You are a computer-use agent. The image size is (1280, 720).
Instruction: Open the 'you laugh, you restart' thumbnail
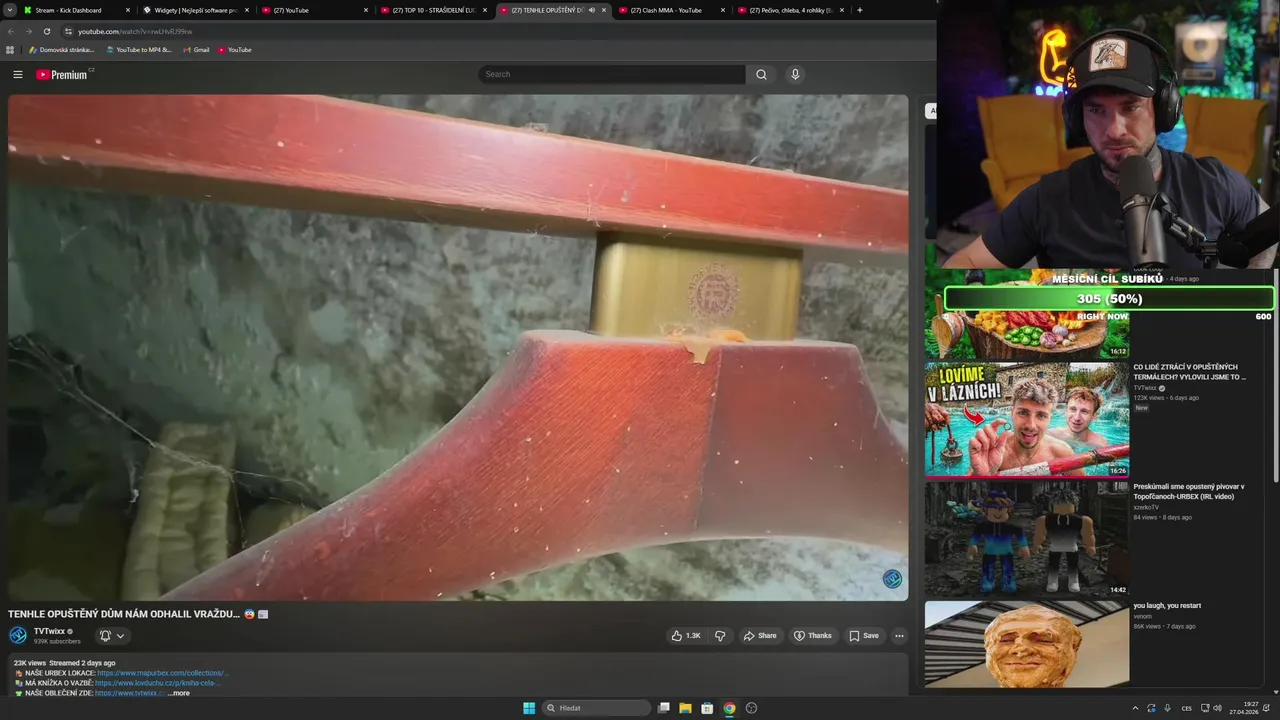1026,644
